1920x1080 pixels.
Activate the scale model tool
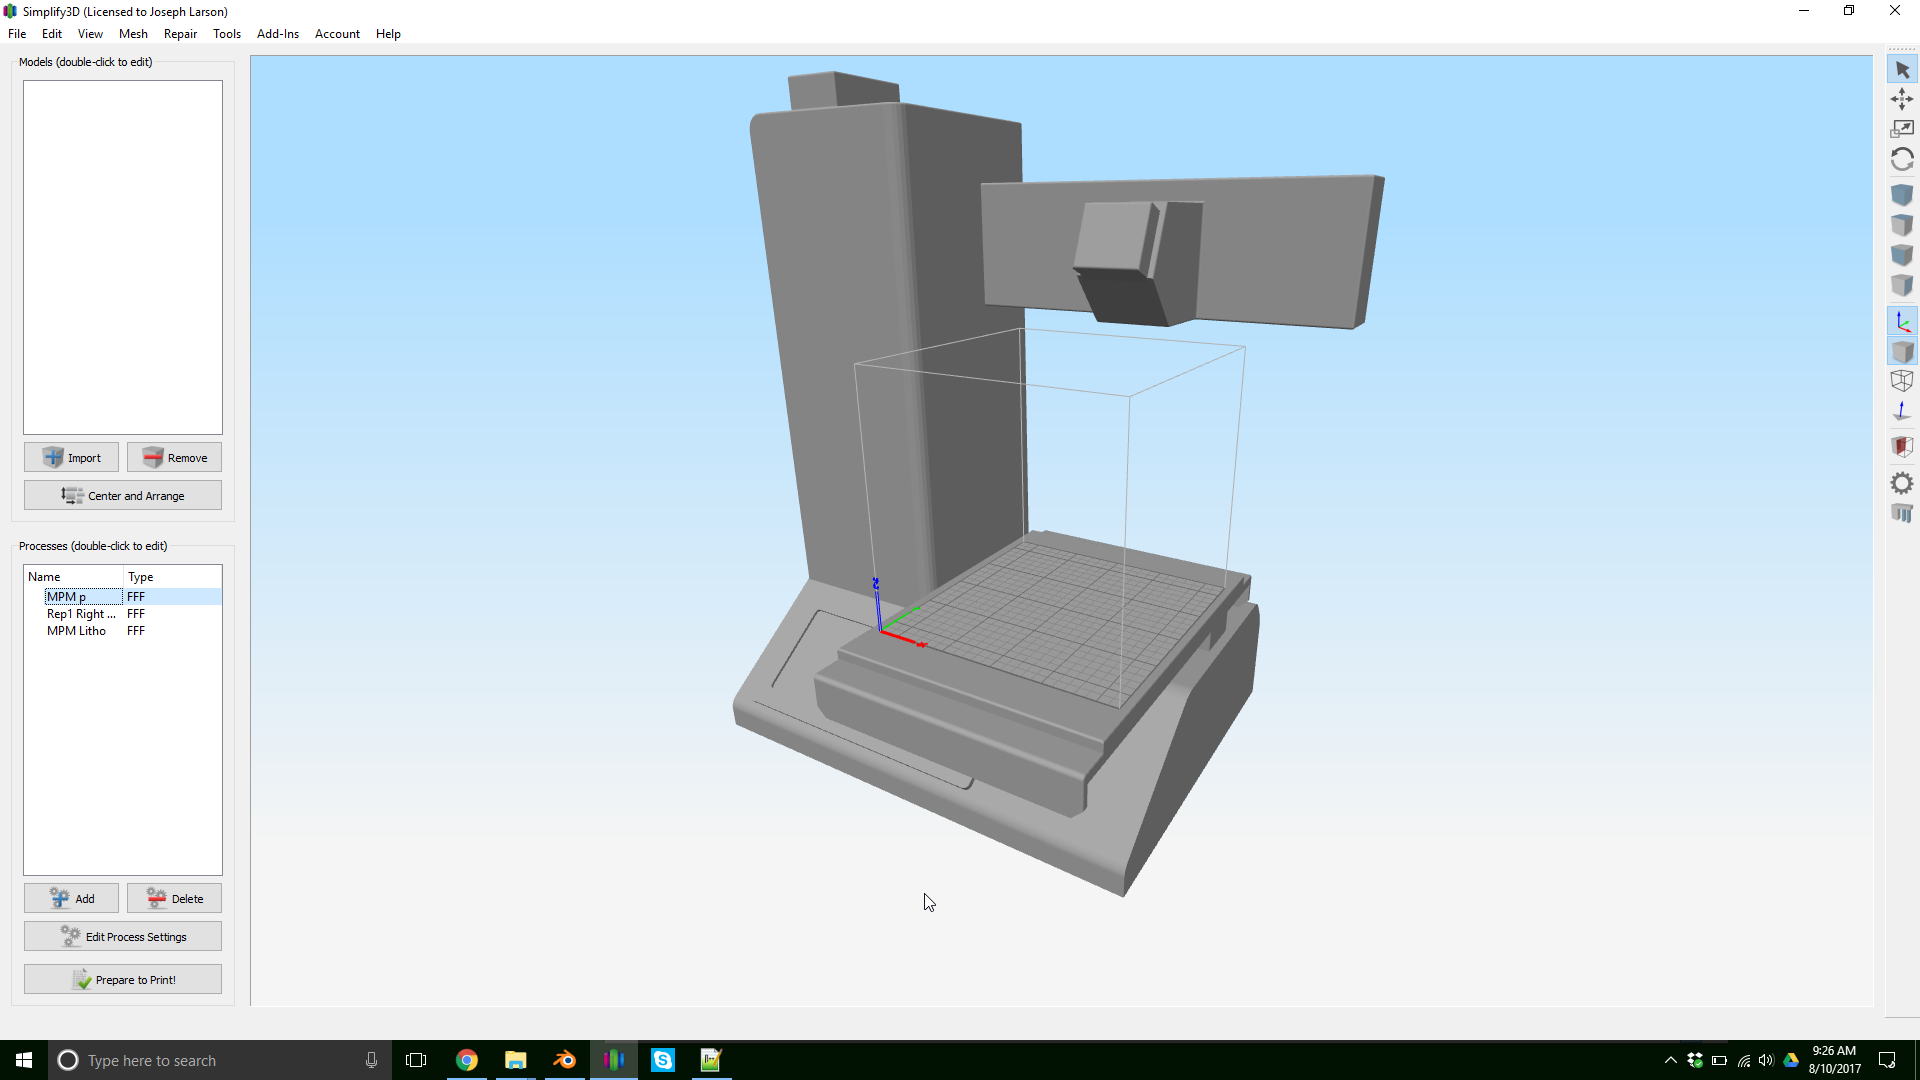click(x=1902, y=129)
